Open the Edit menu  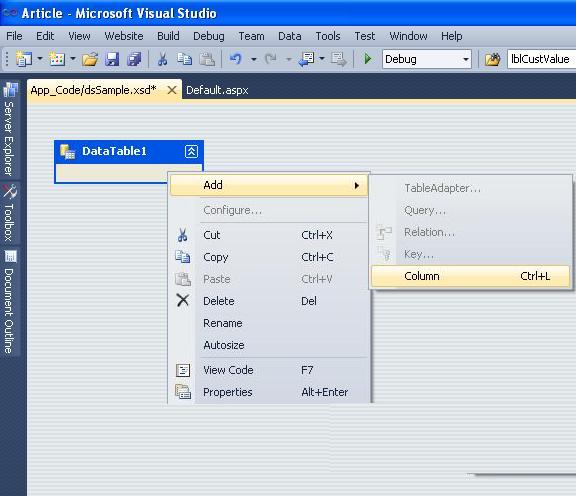[x=45, y=36]
